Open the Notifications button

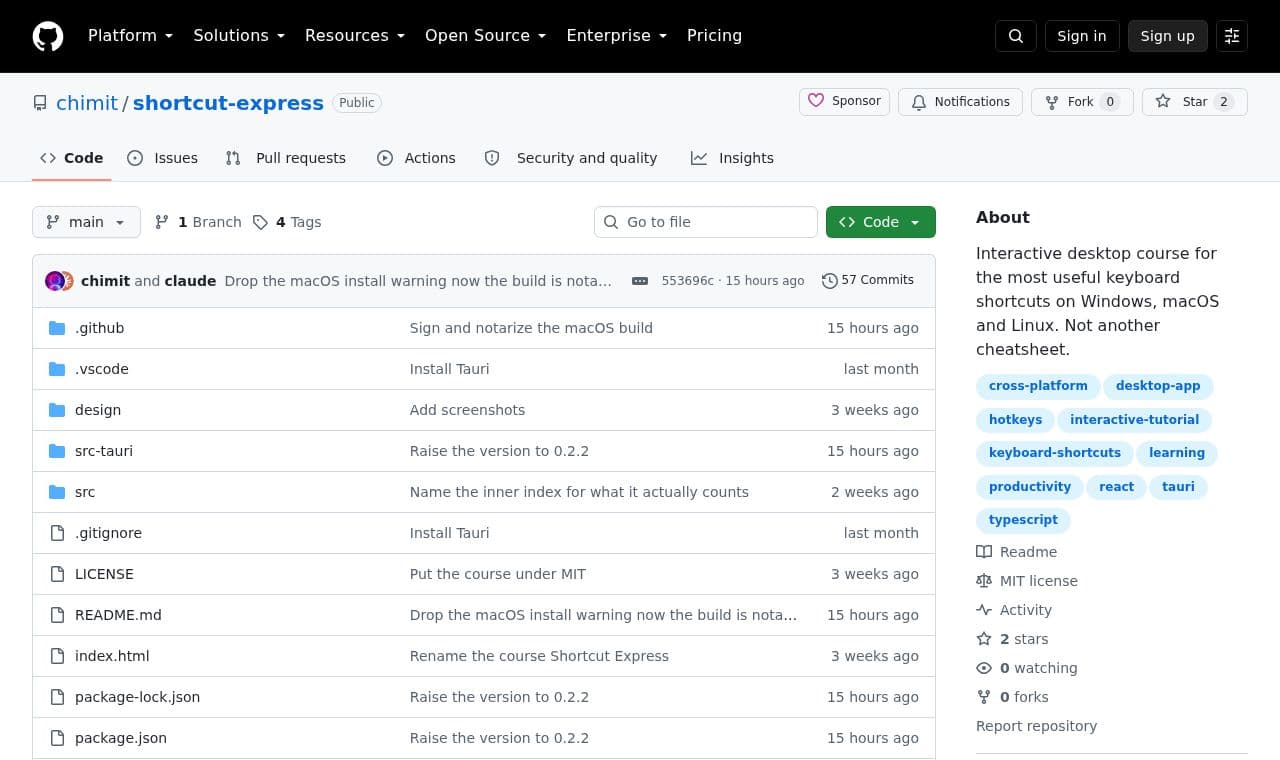click(960, 102)
